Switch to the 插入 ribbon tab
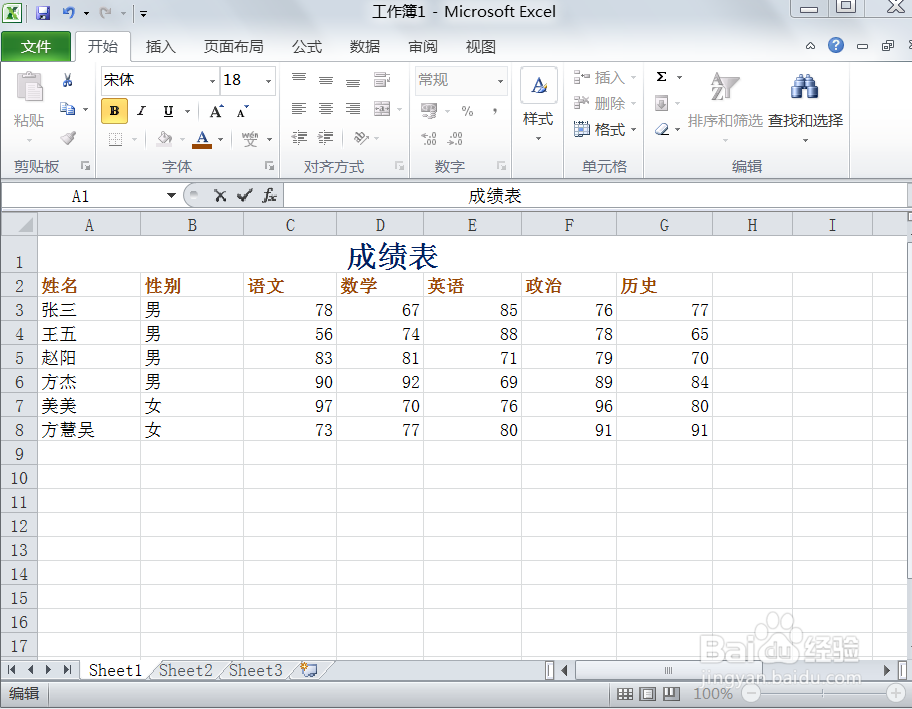 pyautogui.click(x=163, y=46)
